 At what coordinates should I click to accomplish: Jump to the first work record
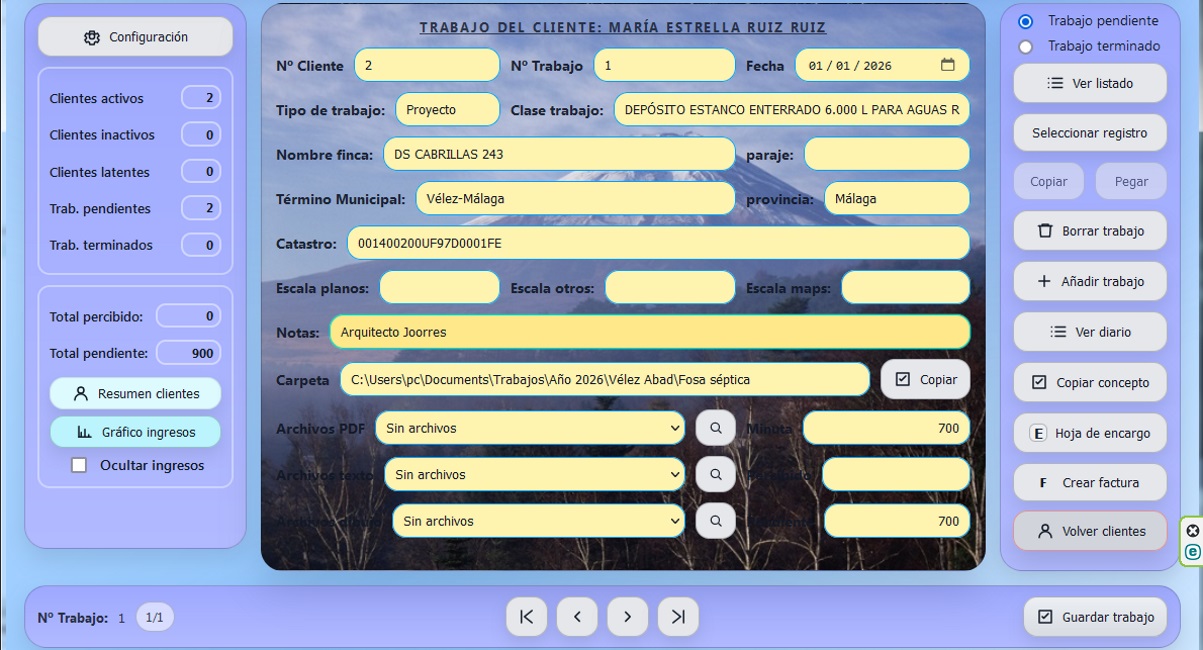pos(526,617)
